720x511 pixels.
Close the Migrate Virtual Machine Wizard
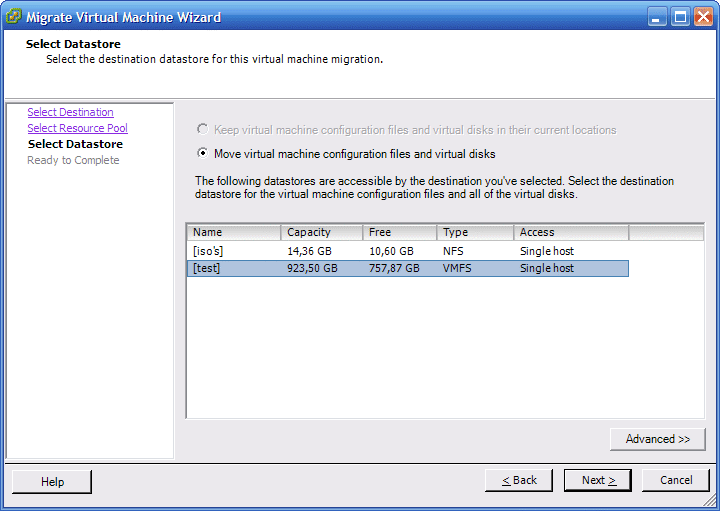click(x=703, y=17)
